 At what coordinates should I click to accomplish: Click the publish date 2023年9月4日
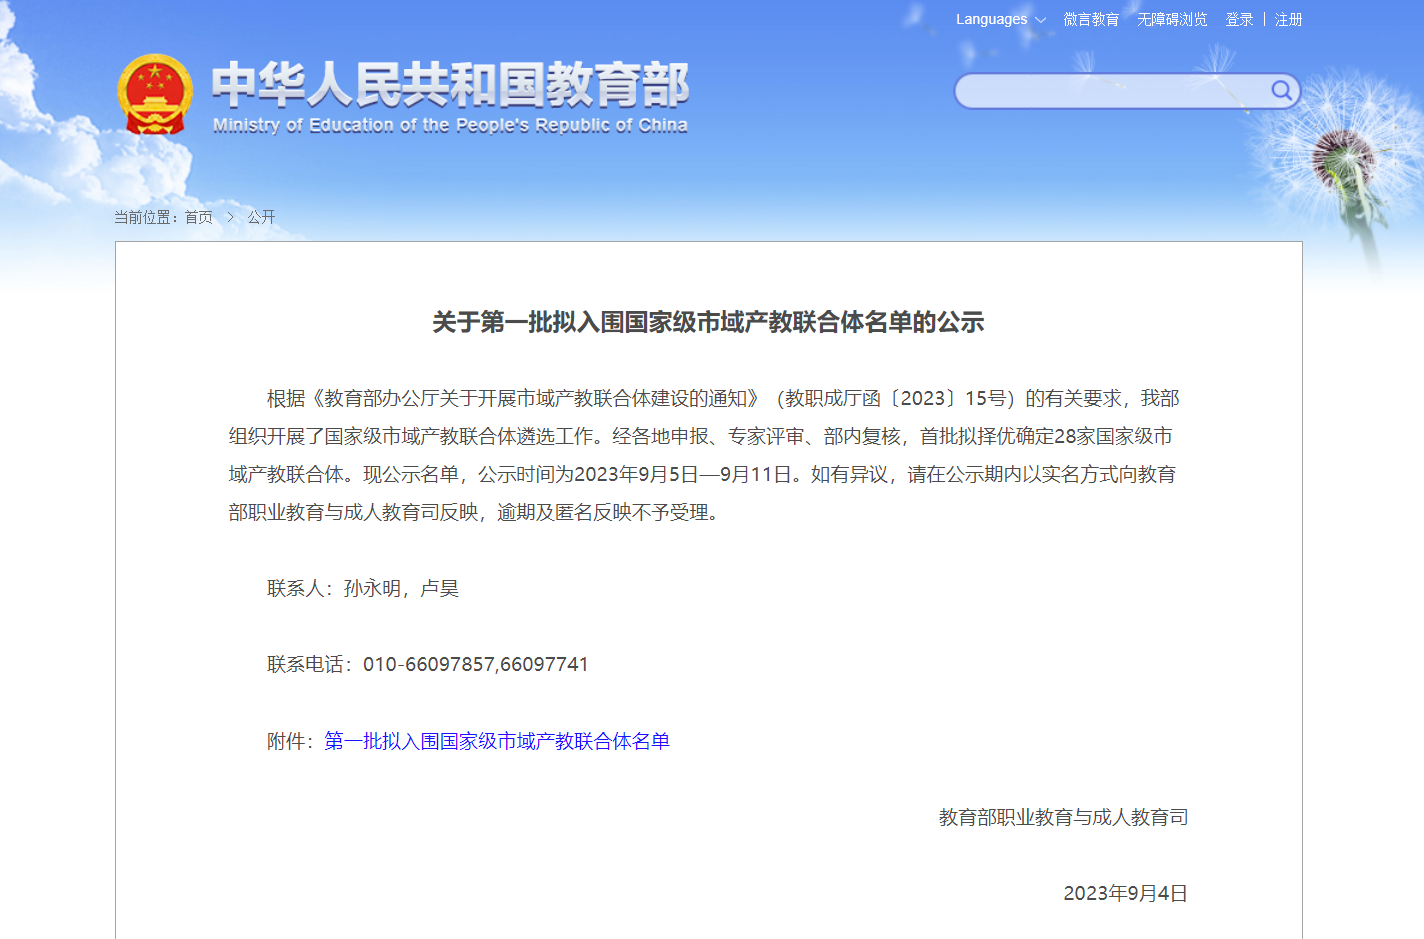pos(1125,893)
